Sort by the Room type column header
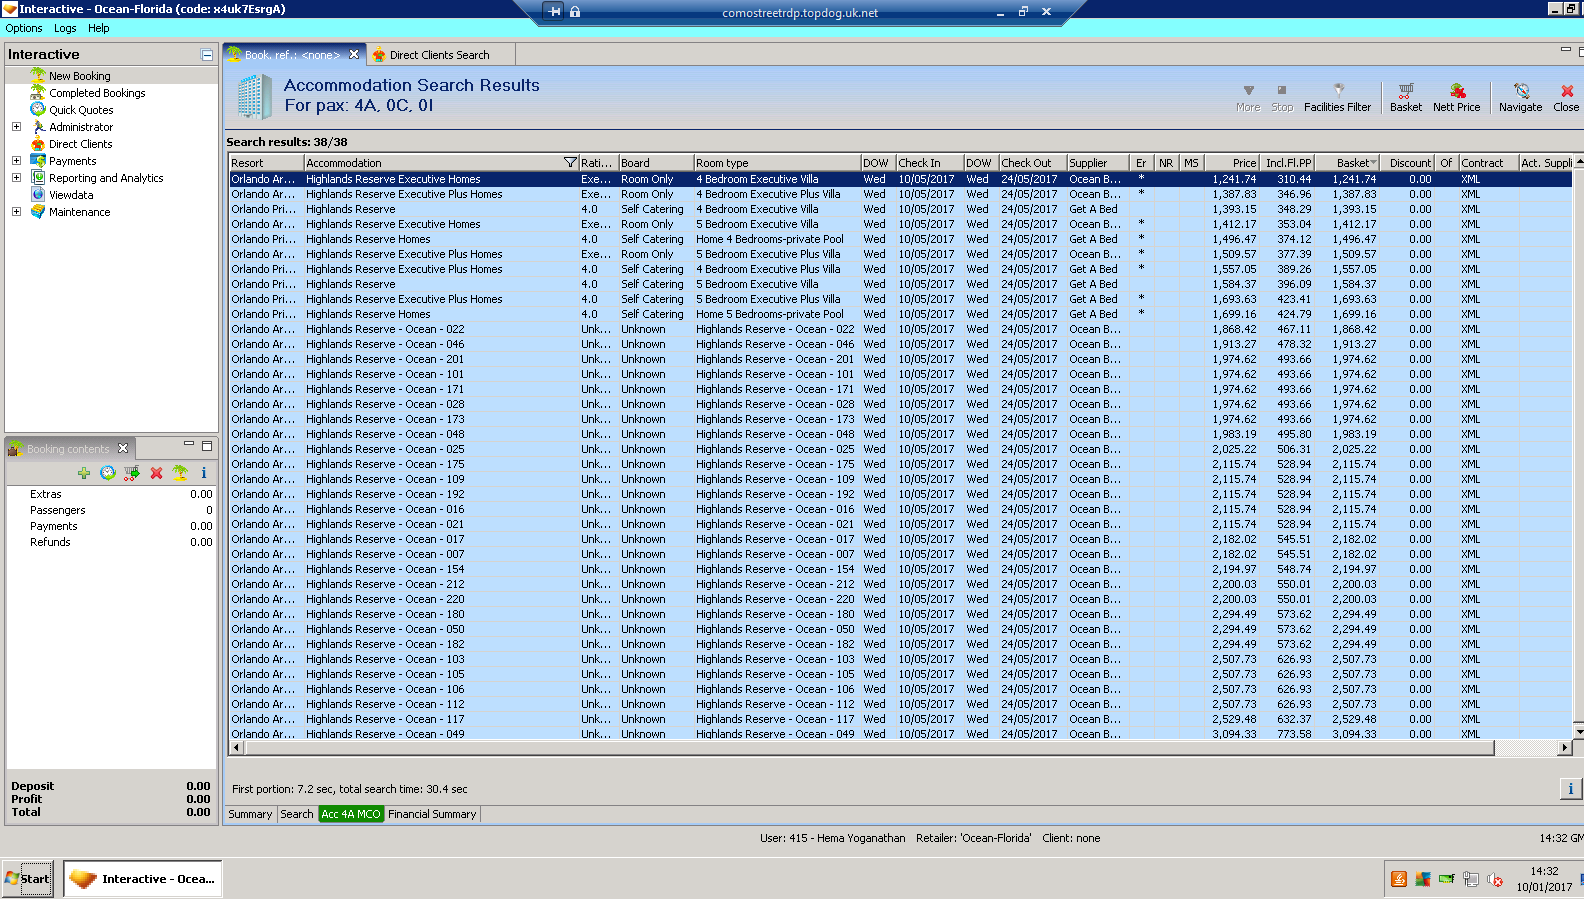The width and height of the screenshot is (1584, 899). coord(777,163)
